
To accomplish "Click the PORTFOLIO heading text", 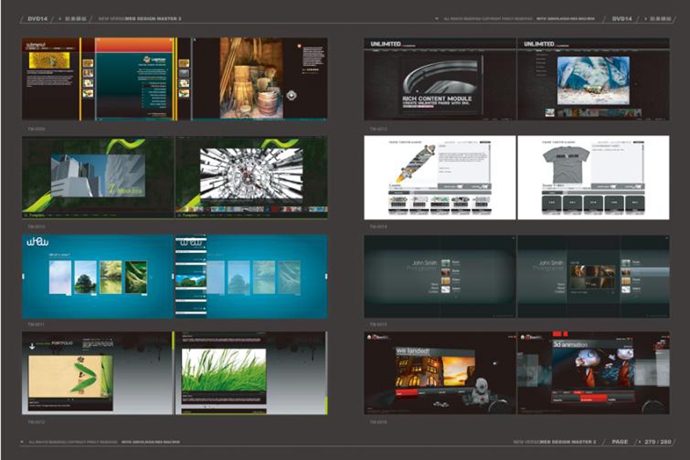I will (62, 343).
